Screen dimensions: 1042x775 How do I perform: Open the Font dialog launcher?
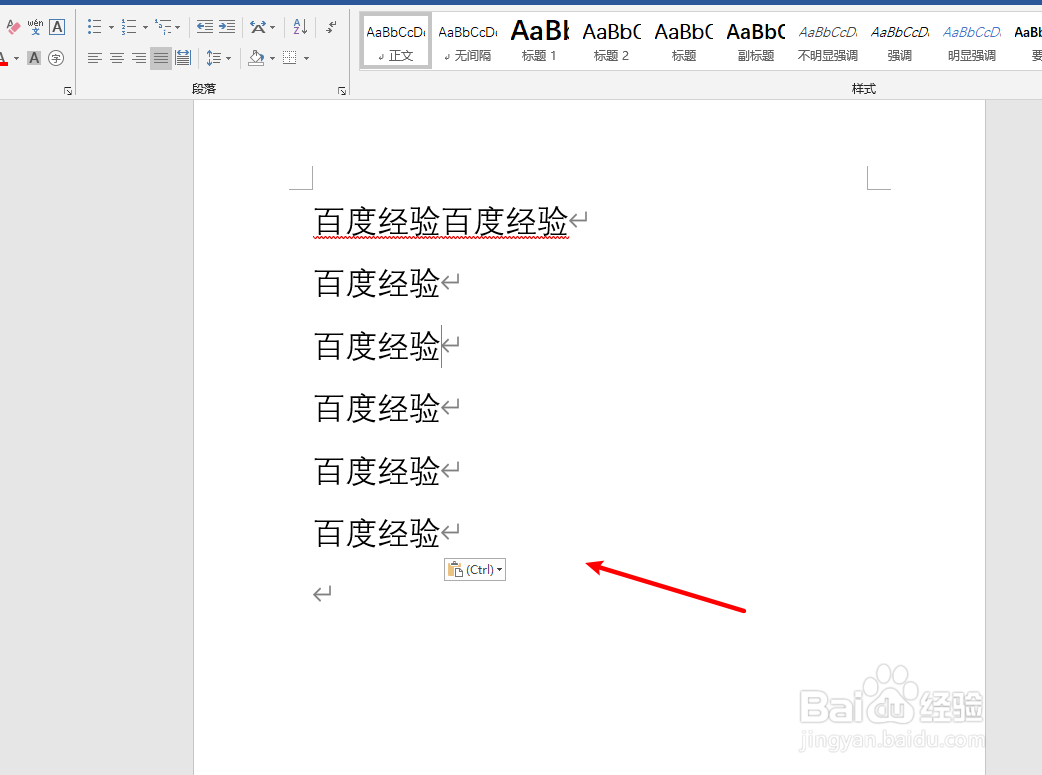click(68, 90)
